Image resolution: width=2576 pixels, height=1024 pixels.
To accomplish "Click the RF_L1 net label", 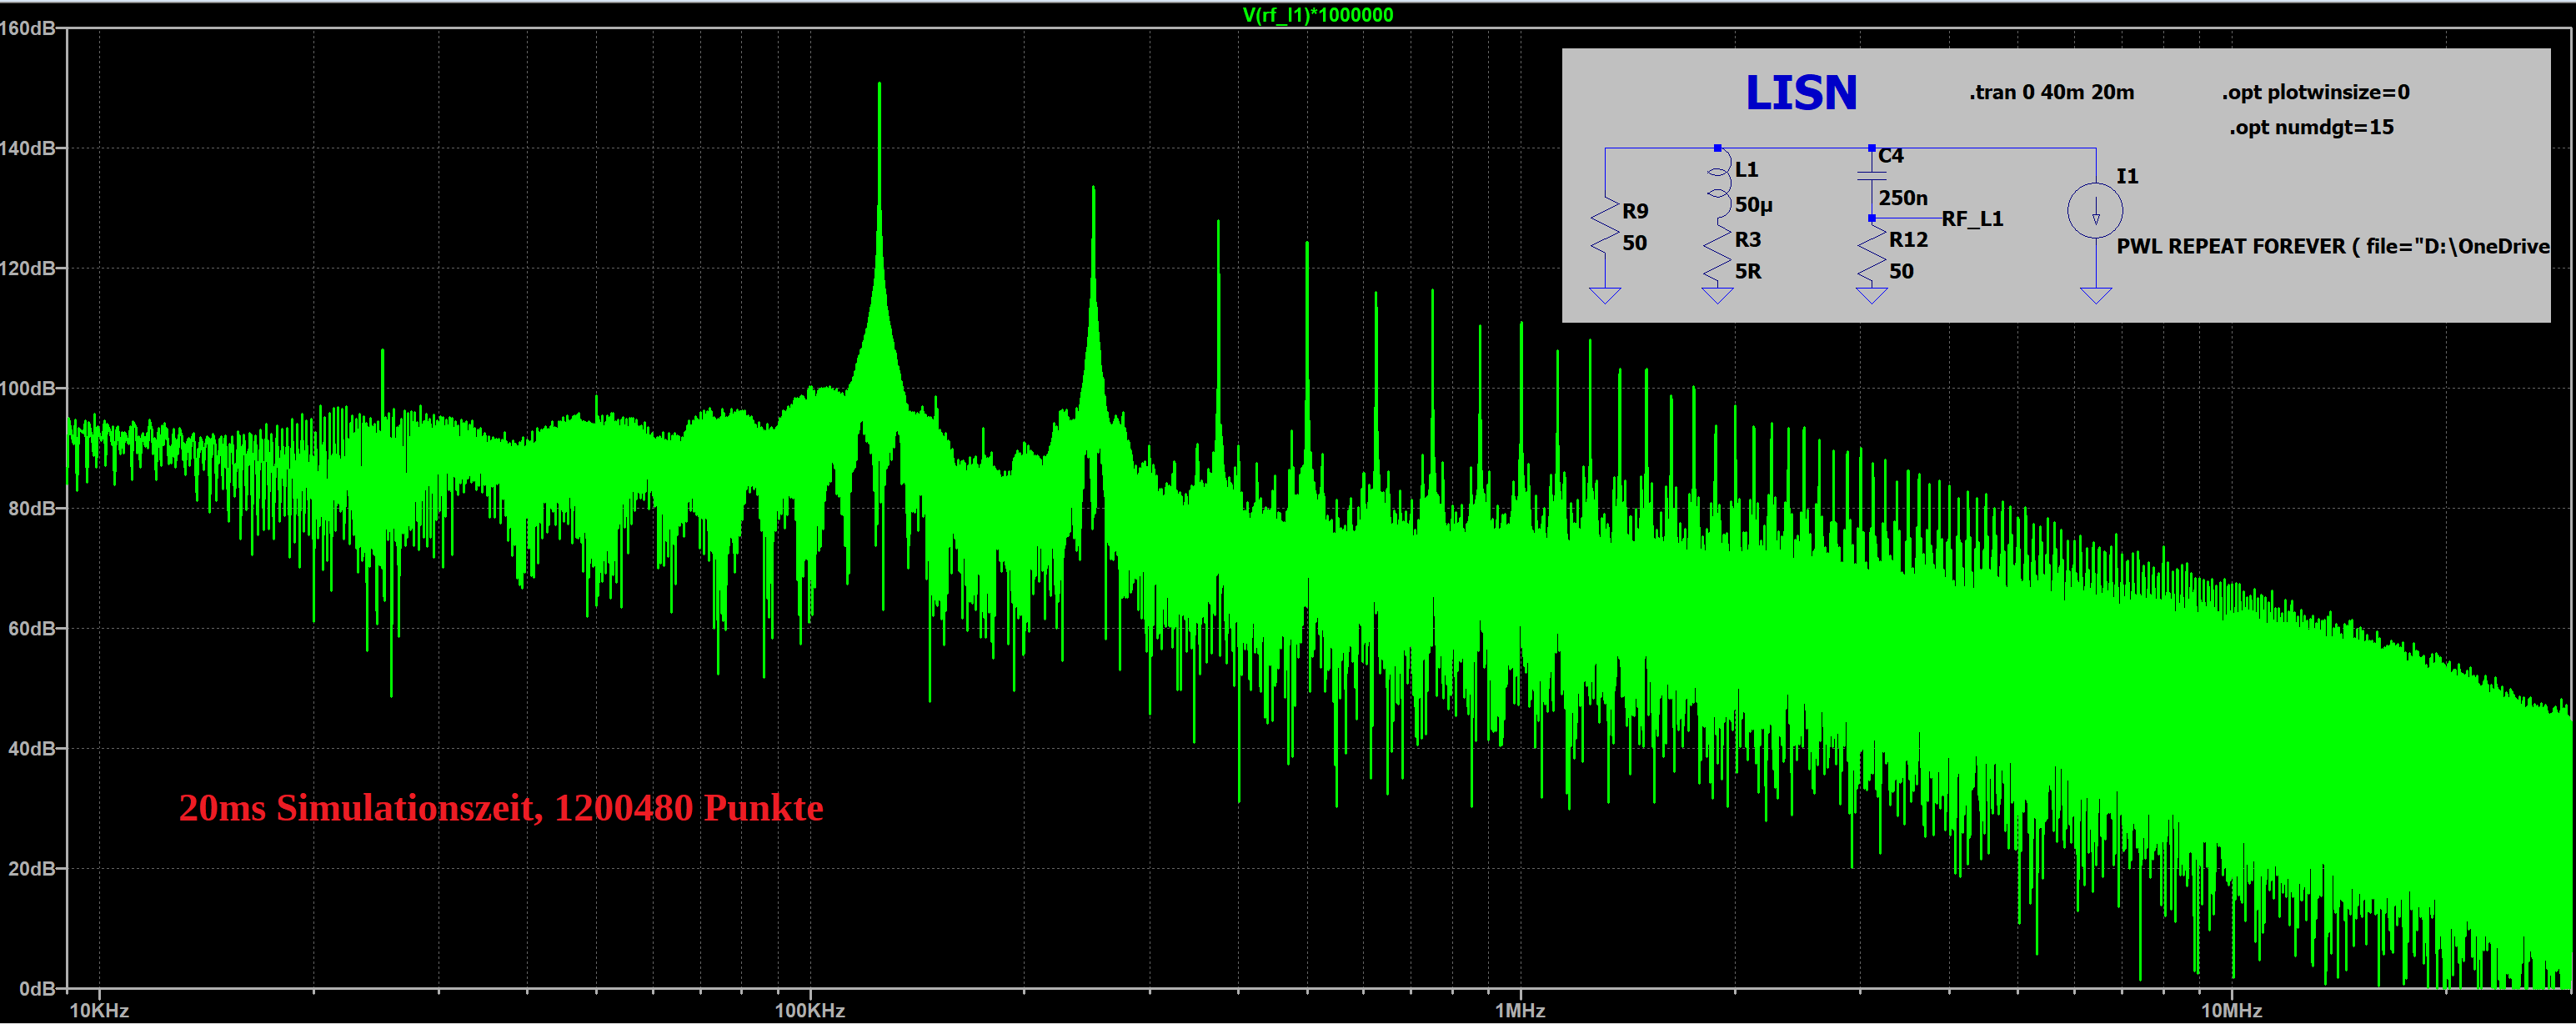I will 1972,219.
